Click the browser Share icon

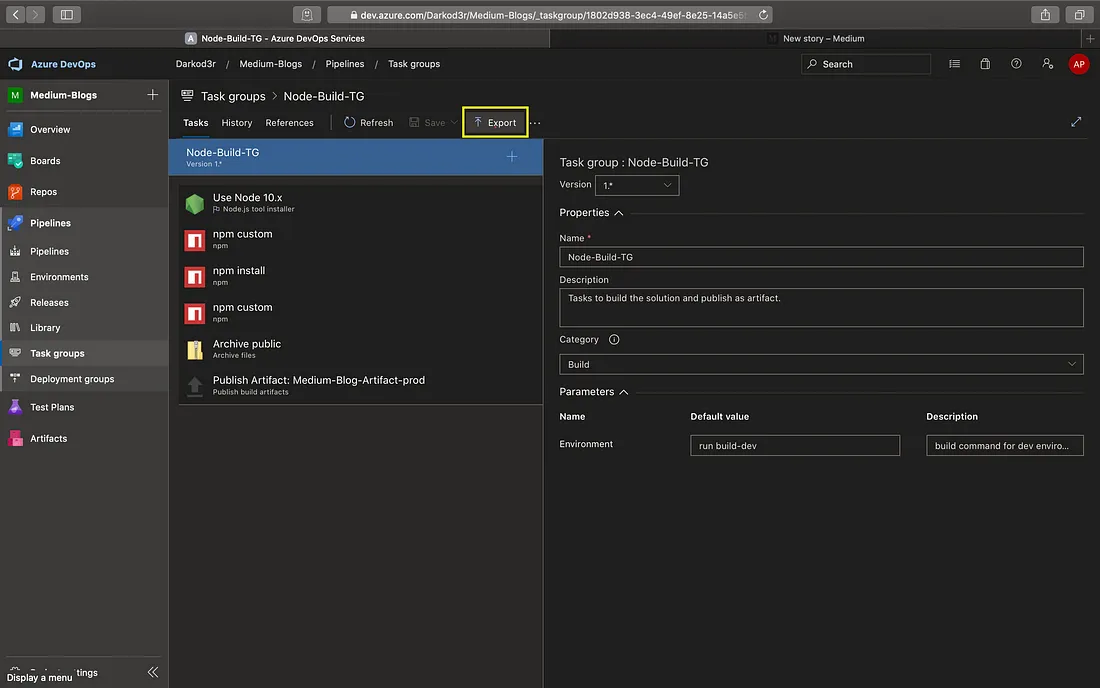coord(1045,15)
